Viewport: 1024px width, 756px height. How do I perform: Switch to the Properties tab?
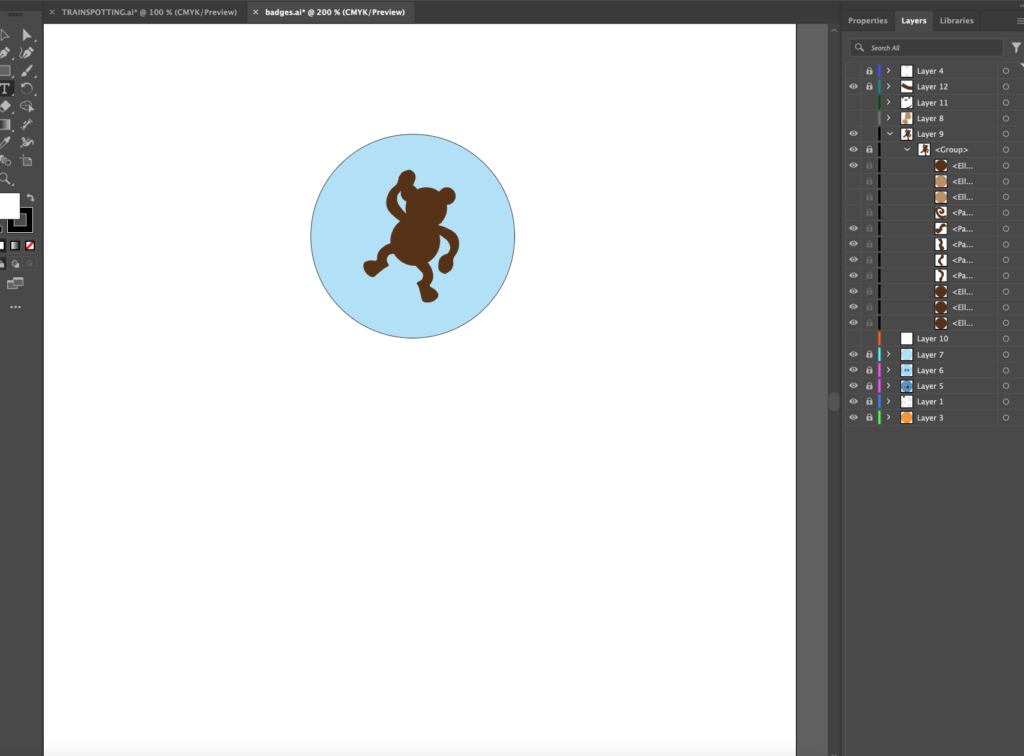868,21
